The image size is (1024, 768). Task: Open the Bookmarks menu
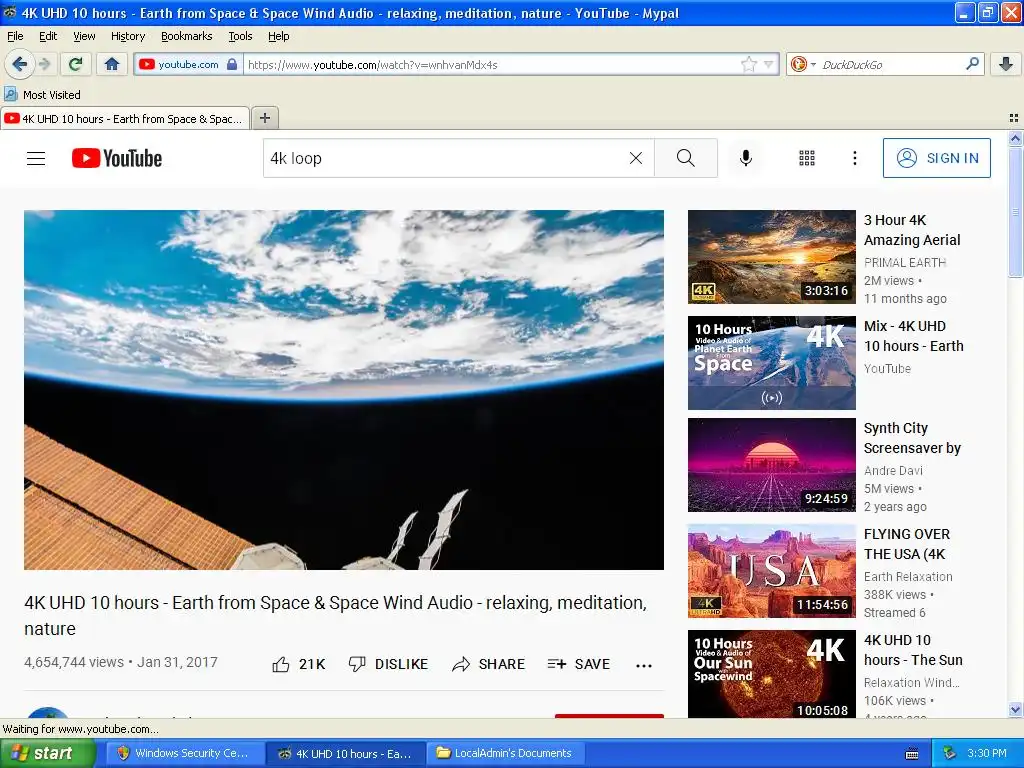click(x=187, y=36)
